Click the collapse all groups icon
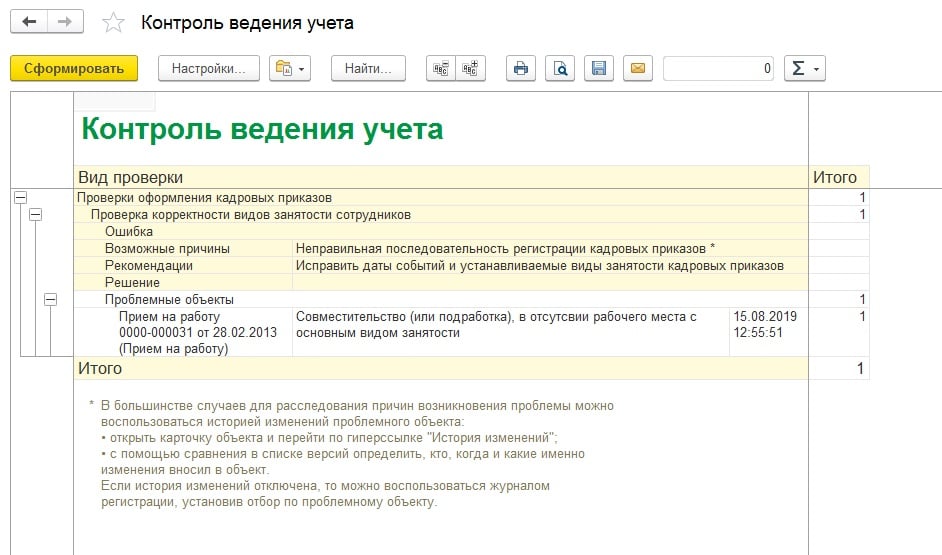Viewport: 942px width, 555px height. coord(440,68)
